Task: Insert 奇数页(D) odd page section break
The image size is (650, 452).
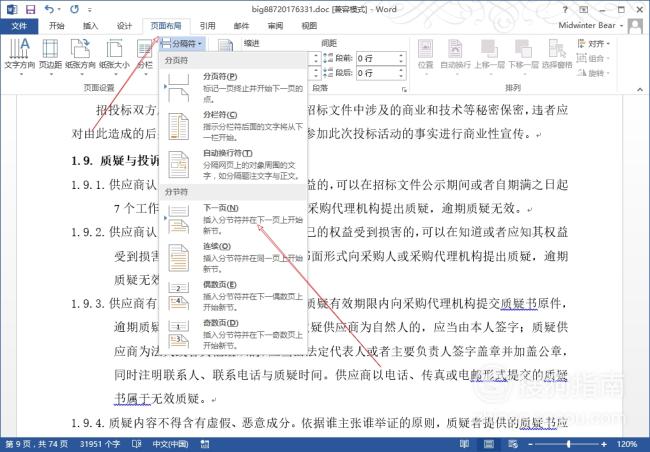Action: [x=233, y=334]
